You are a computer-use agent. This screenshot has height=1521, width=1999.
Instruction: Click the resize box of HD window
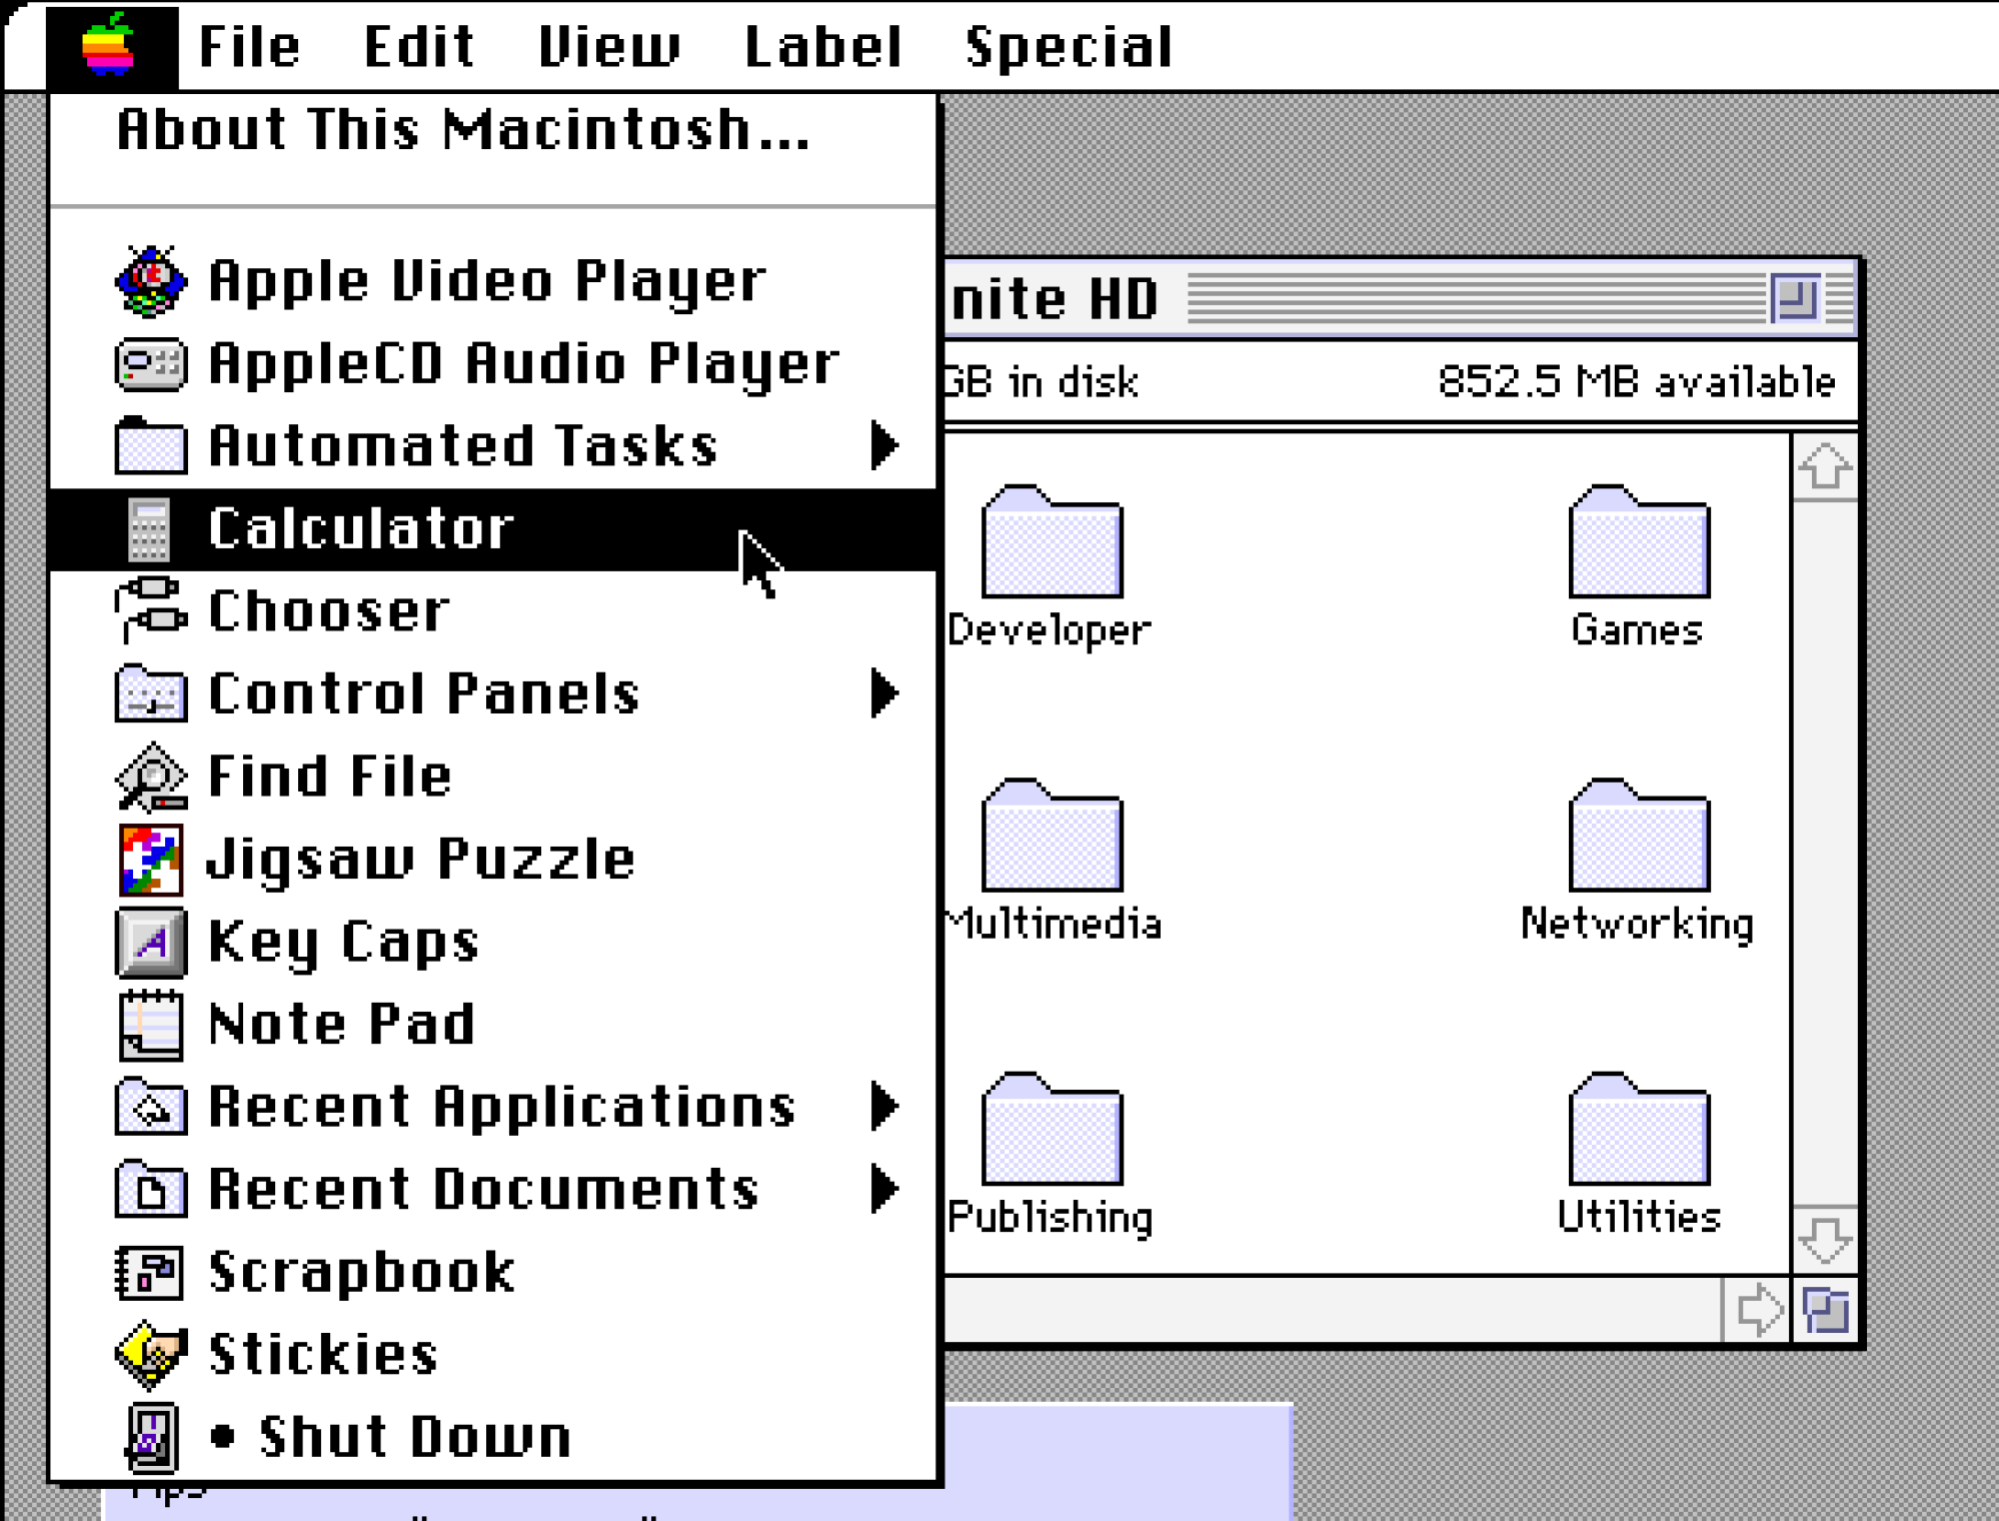pyautogui.click(x=1826, y=1310)
